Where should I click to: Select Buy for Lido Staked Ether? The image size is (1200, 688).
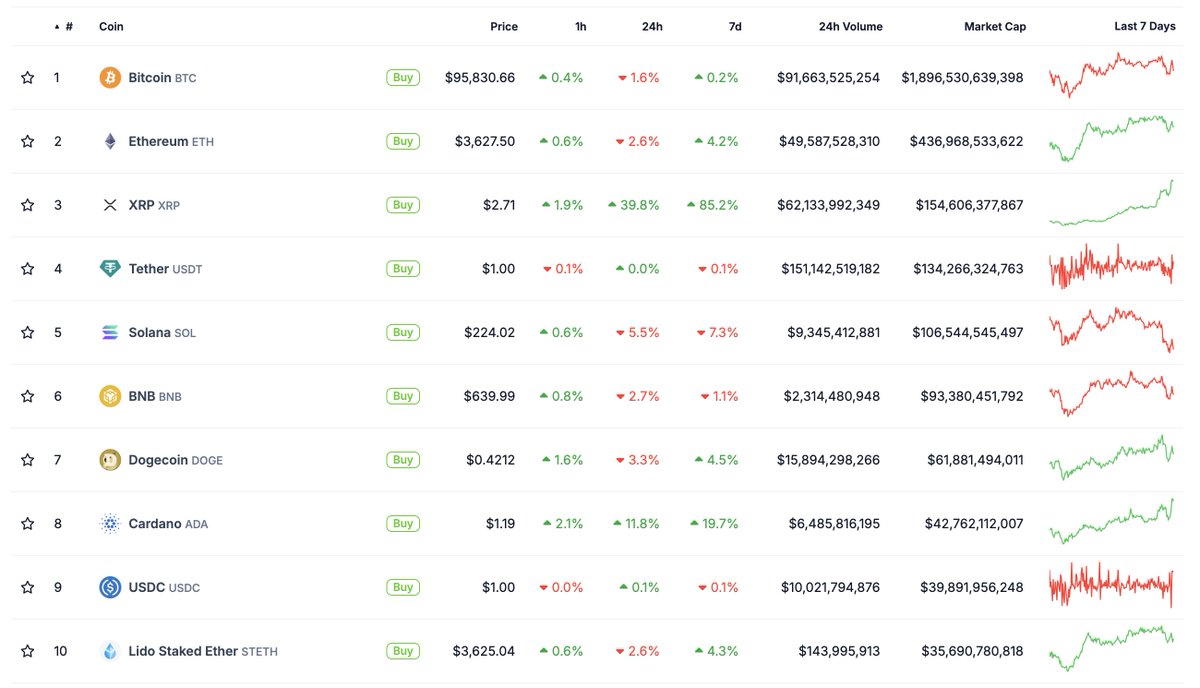pos(403,651)
